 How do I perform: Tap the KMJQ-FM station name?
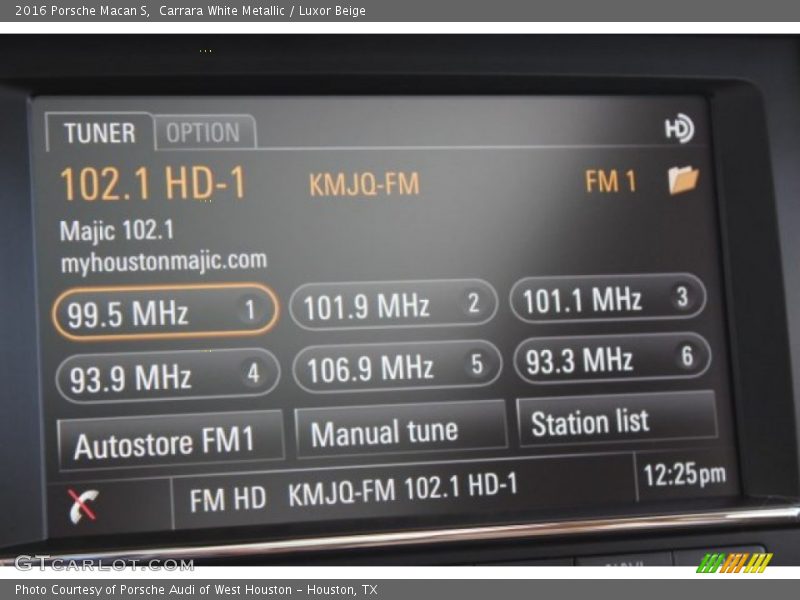click(364, 184)
